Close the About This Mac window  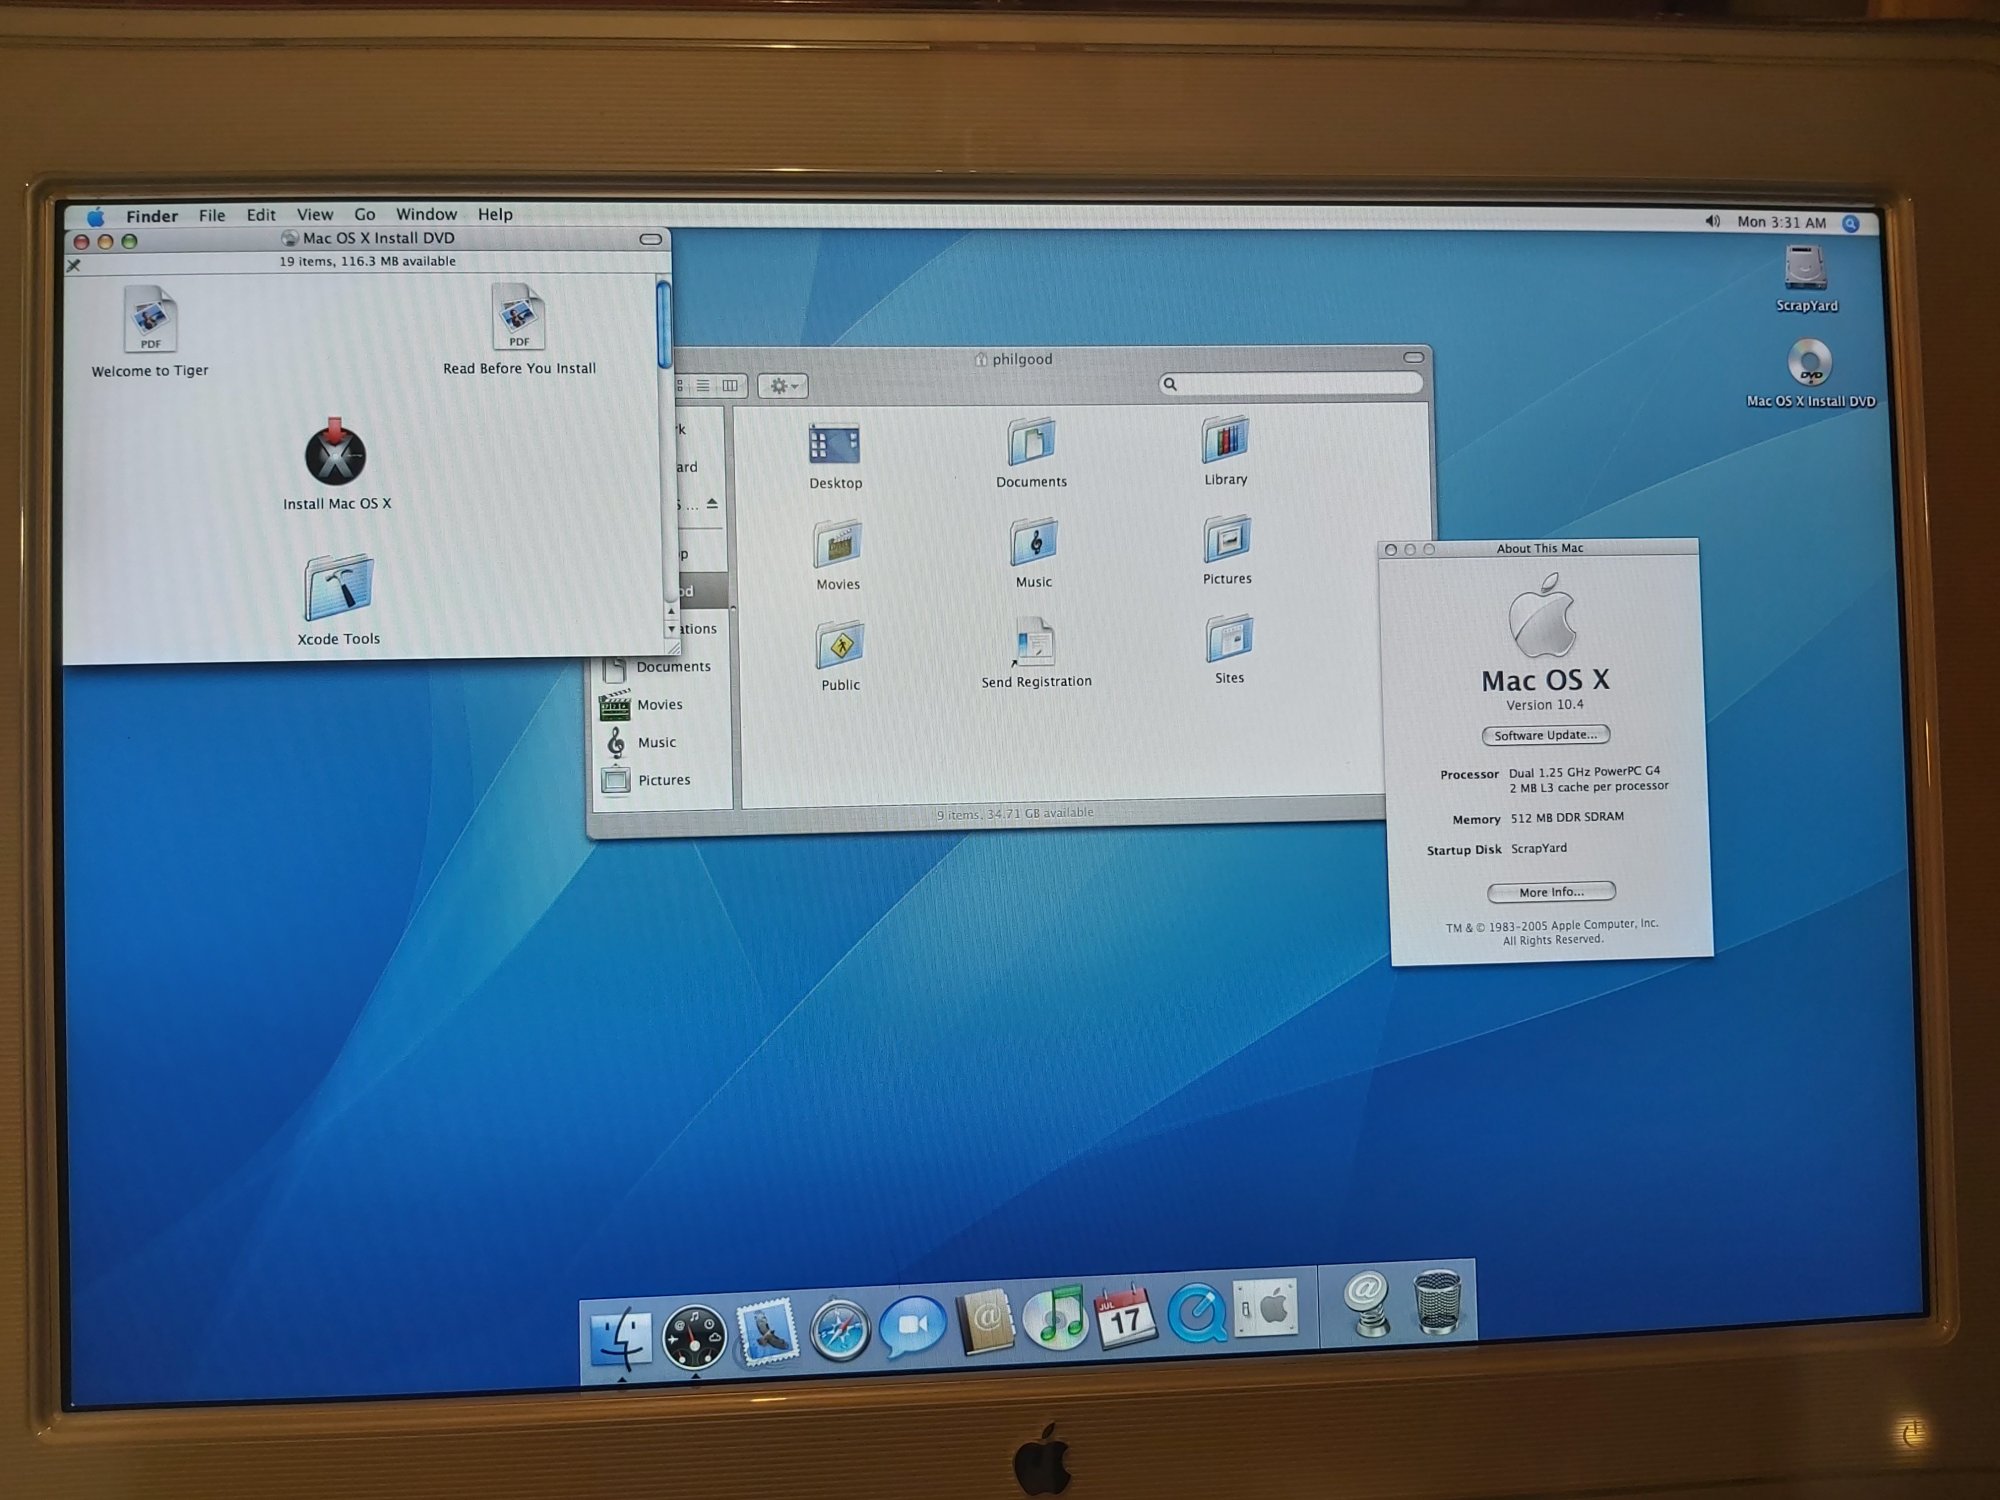tap(1390, 550)
